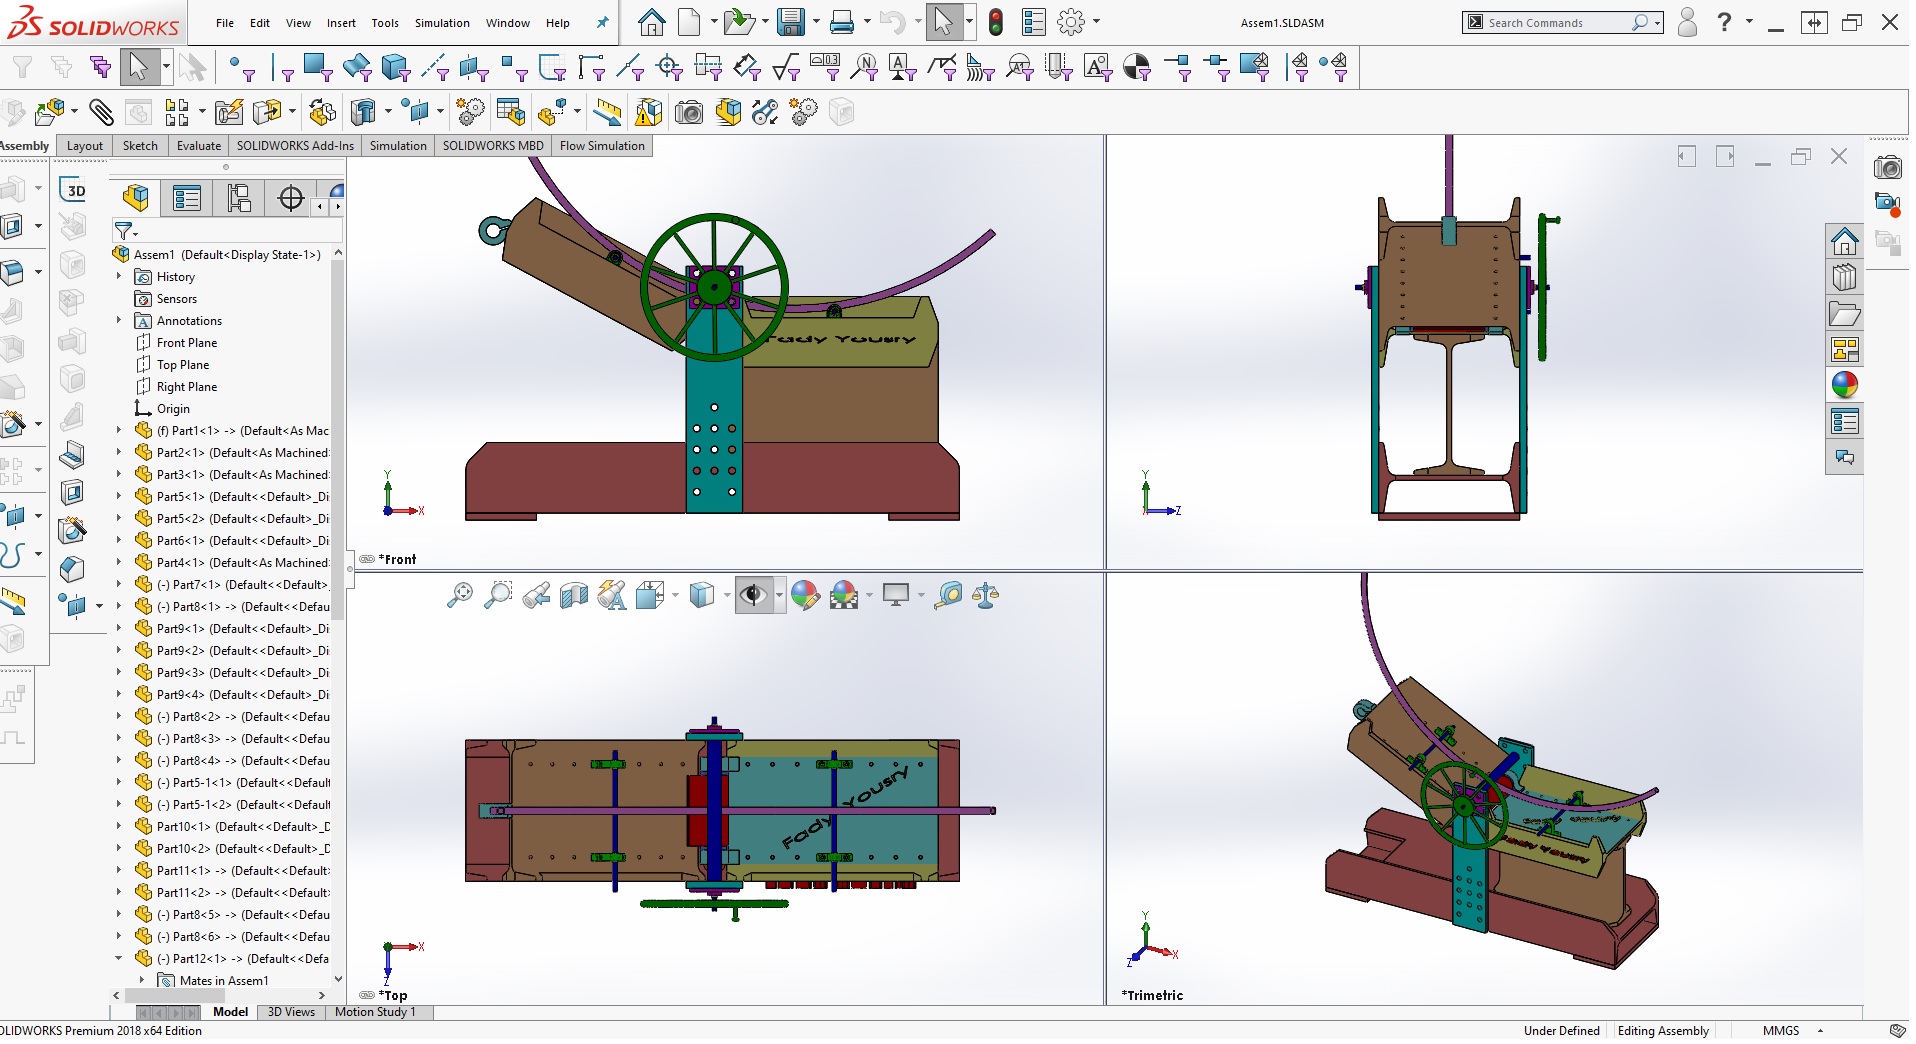The image size is (1916, 1044).
Task: Open the Edit Appearance color wheel
Action: pyautogui.click(x=806, y=595)
